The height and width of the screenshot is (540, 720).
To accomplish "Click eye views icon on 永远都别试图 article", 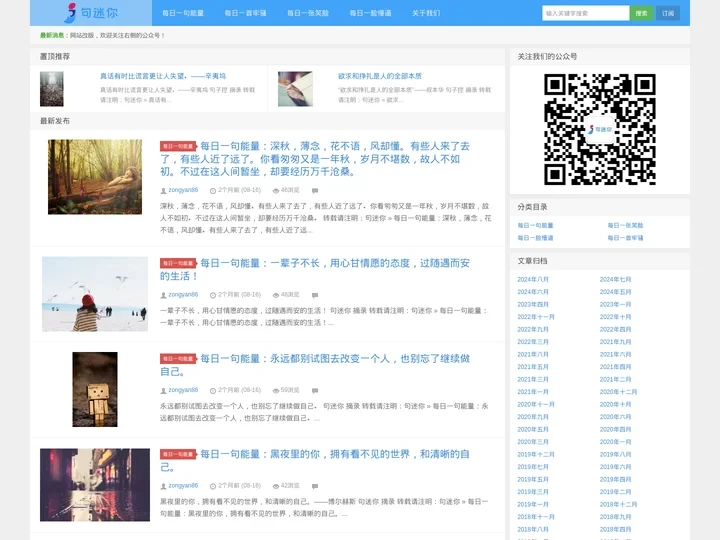I will click(x=276, y=391).
